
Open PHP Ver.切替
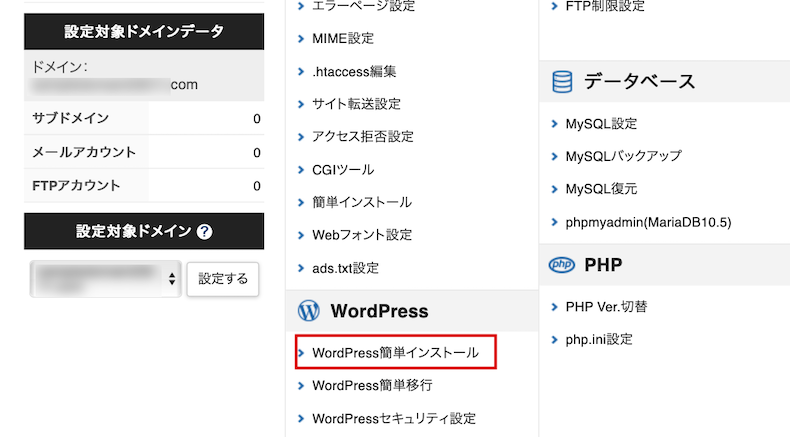[x=606, y=306]
